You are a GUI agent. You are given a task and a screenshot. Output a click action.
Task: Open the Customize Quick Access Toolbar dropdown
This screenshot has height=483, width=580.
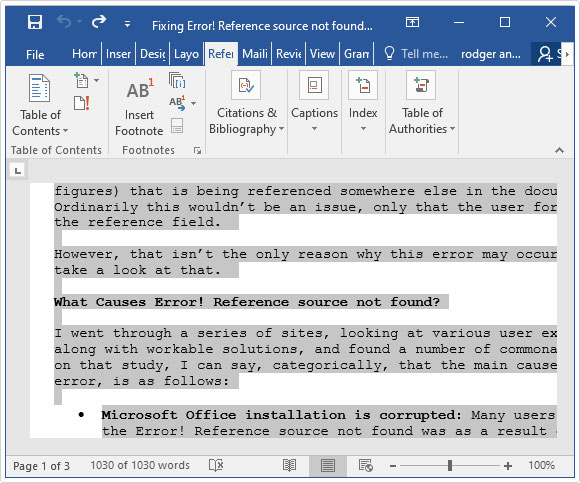[x=127, y=24]
